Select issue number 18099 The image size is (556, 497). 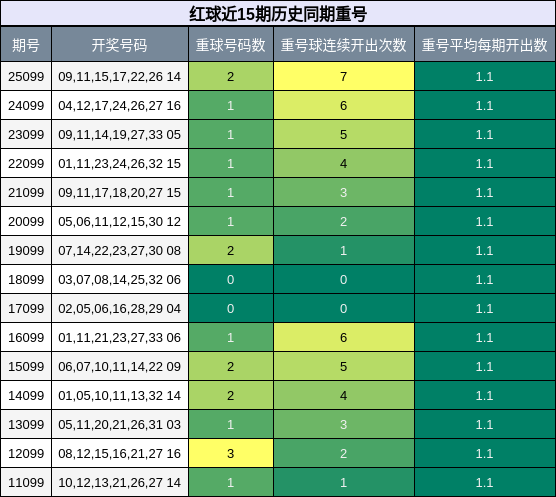26,280
